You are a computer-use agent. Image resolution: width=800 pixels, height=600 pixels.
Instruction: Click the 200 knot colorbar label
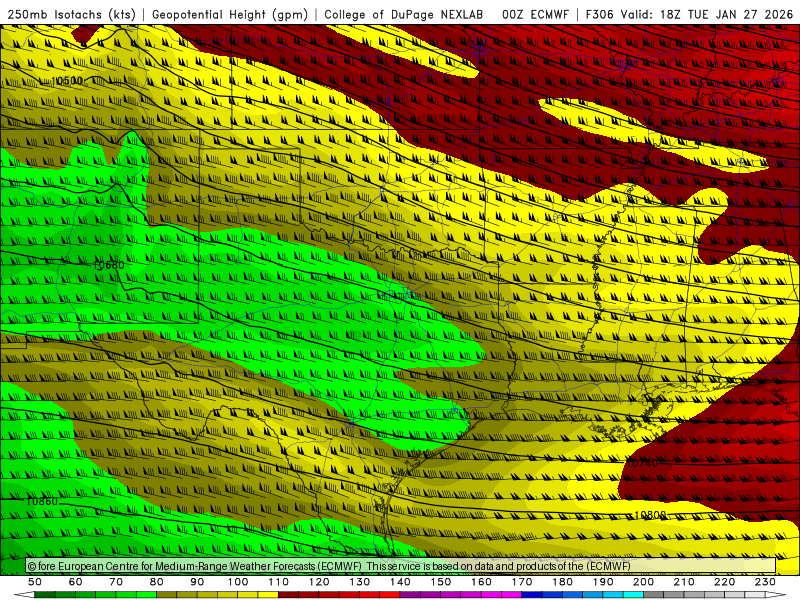point(644,582)
